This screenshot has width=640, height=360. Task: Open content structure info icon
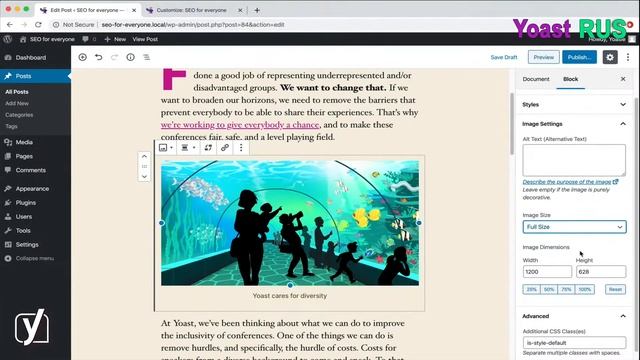pos(130,57)
